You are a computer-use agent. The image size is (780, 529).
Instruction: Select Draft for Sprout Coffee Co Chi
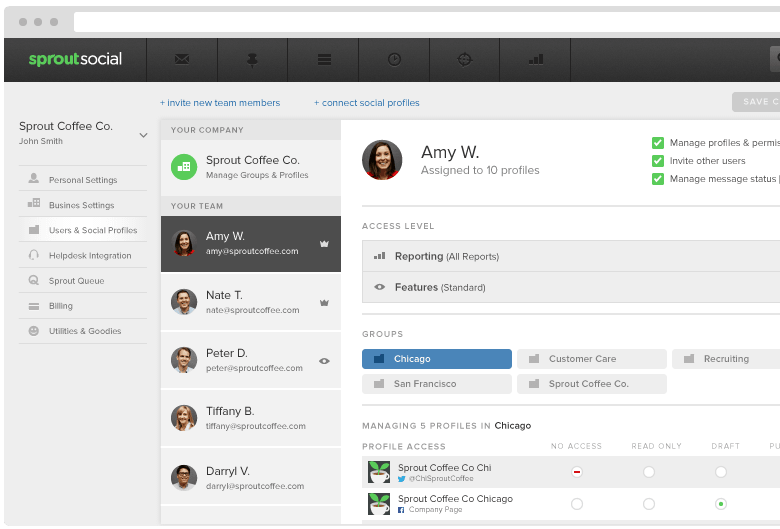pyautogui.click(x=721, y=472)
